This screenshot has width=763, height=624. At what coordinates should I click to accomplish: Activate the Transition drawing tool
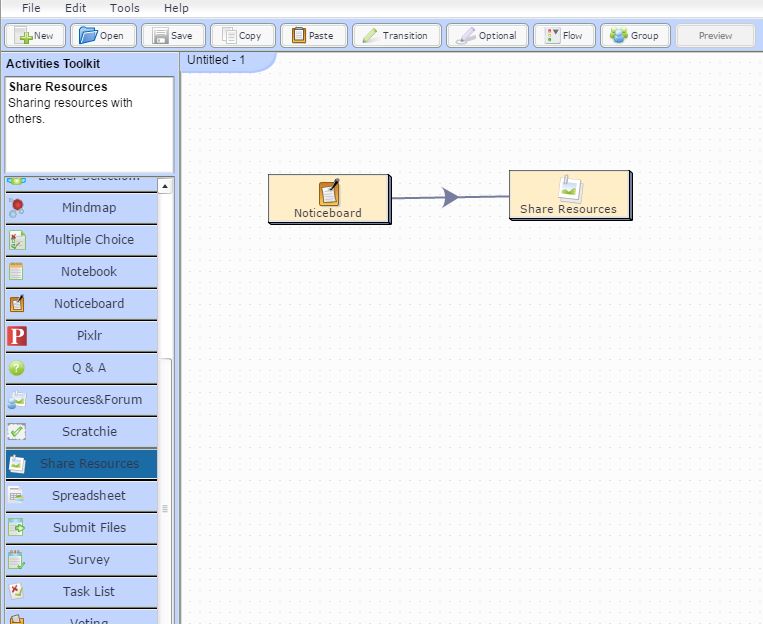coord(394,36)
